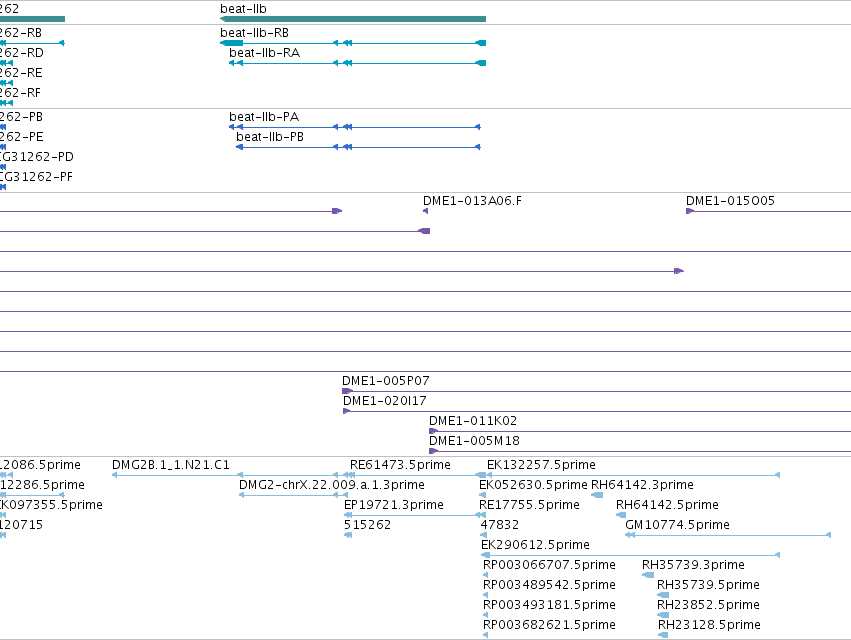851x640 pixels.
Task: Click the RH23852.5prime EST label
Action: (x=708, y=605)
